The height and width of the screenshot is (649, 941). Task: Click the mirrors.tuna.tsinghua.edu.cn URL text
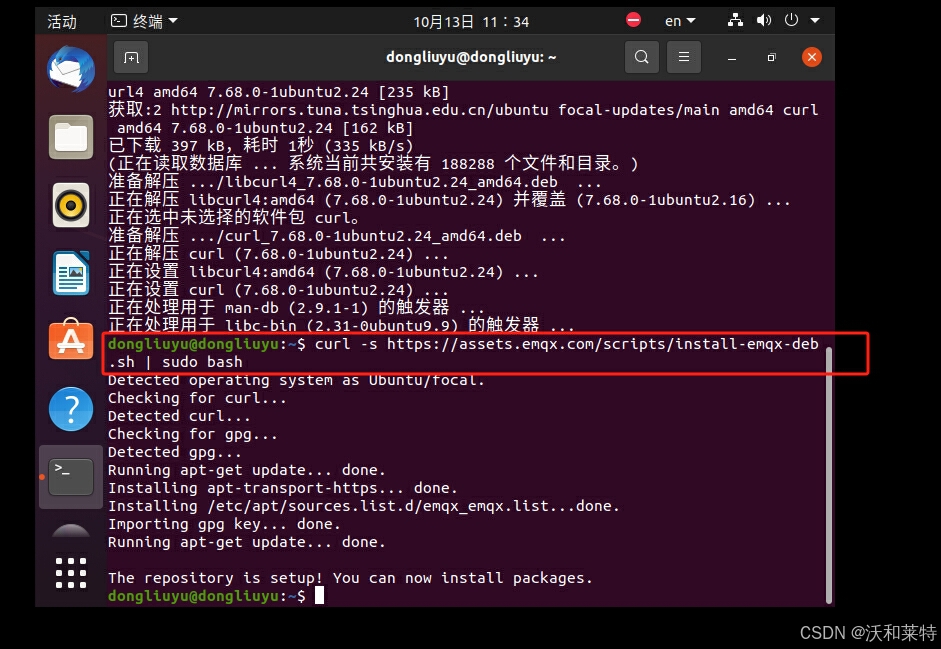pos(359,110)
